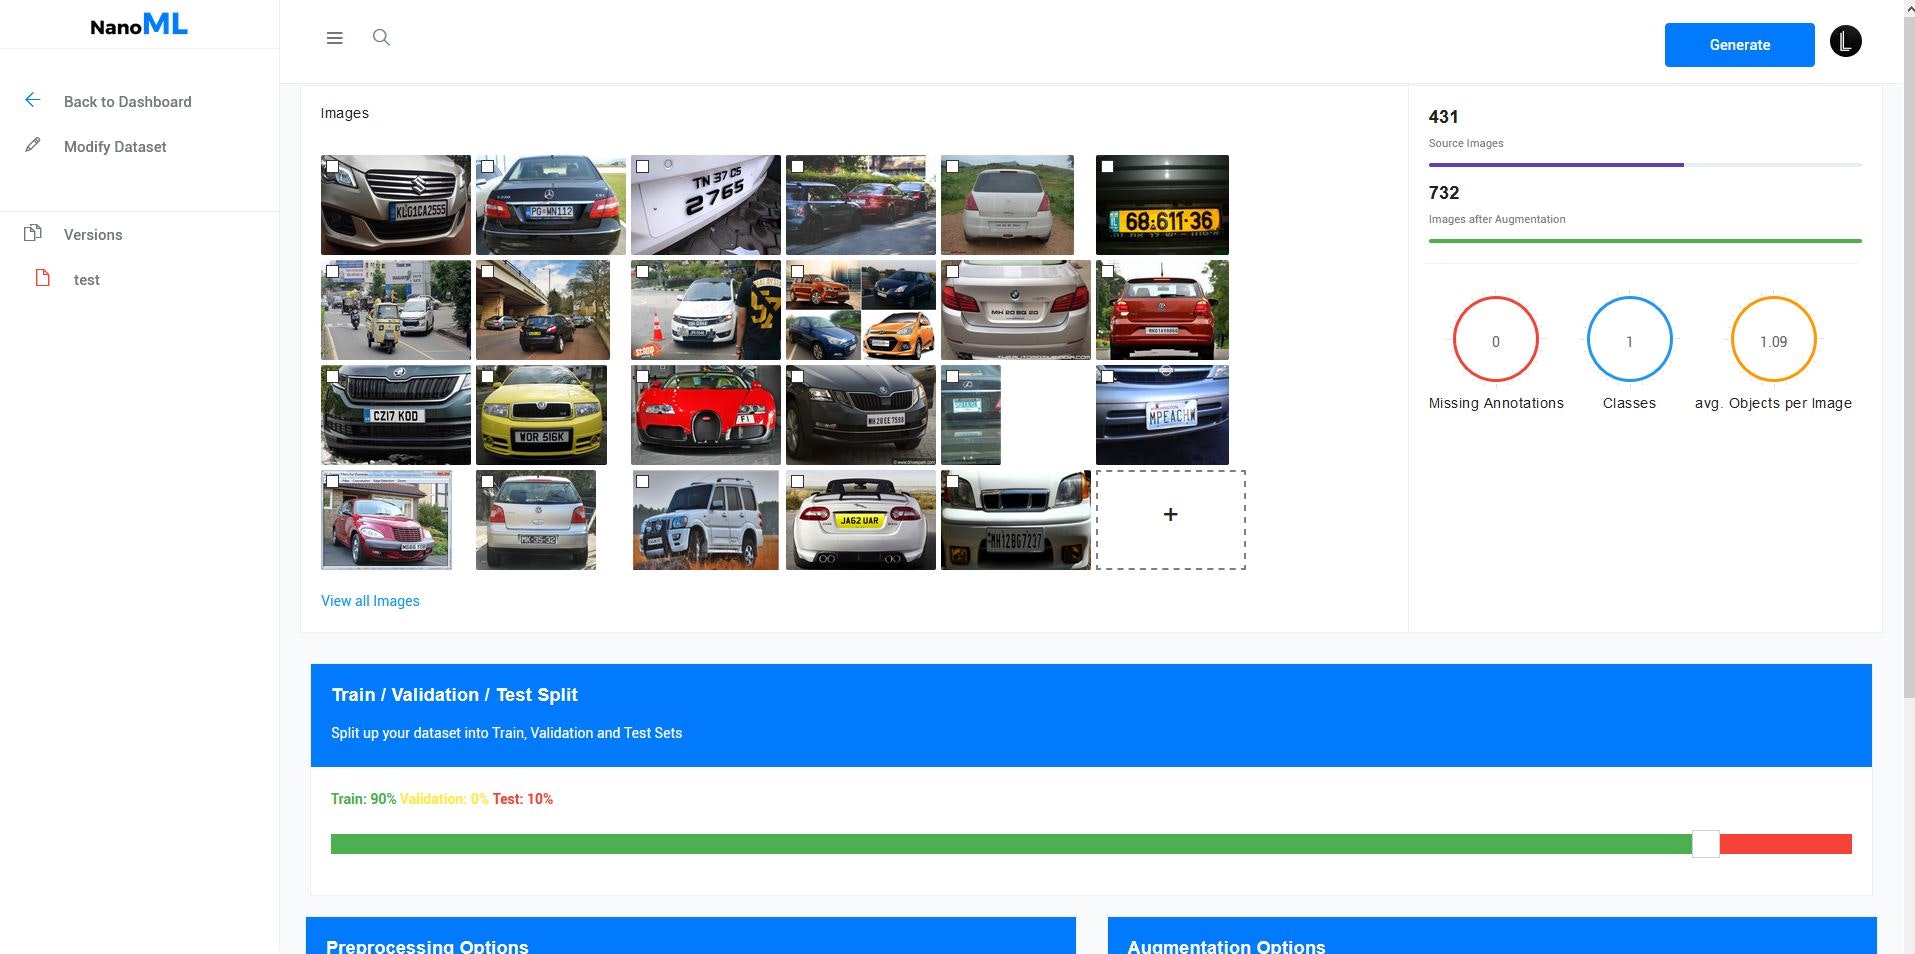Tick the yellow WOR 516K car checkbox

pos(487,377)
